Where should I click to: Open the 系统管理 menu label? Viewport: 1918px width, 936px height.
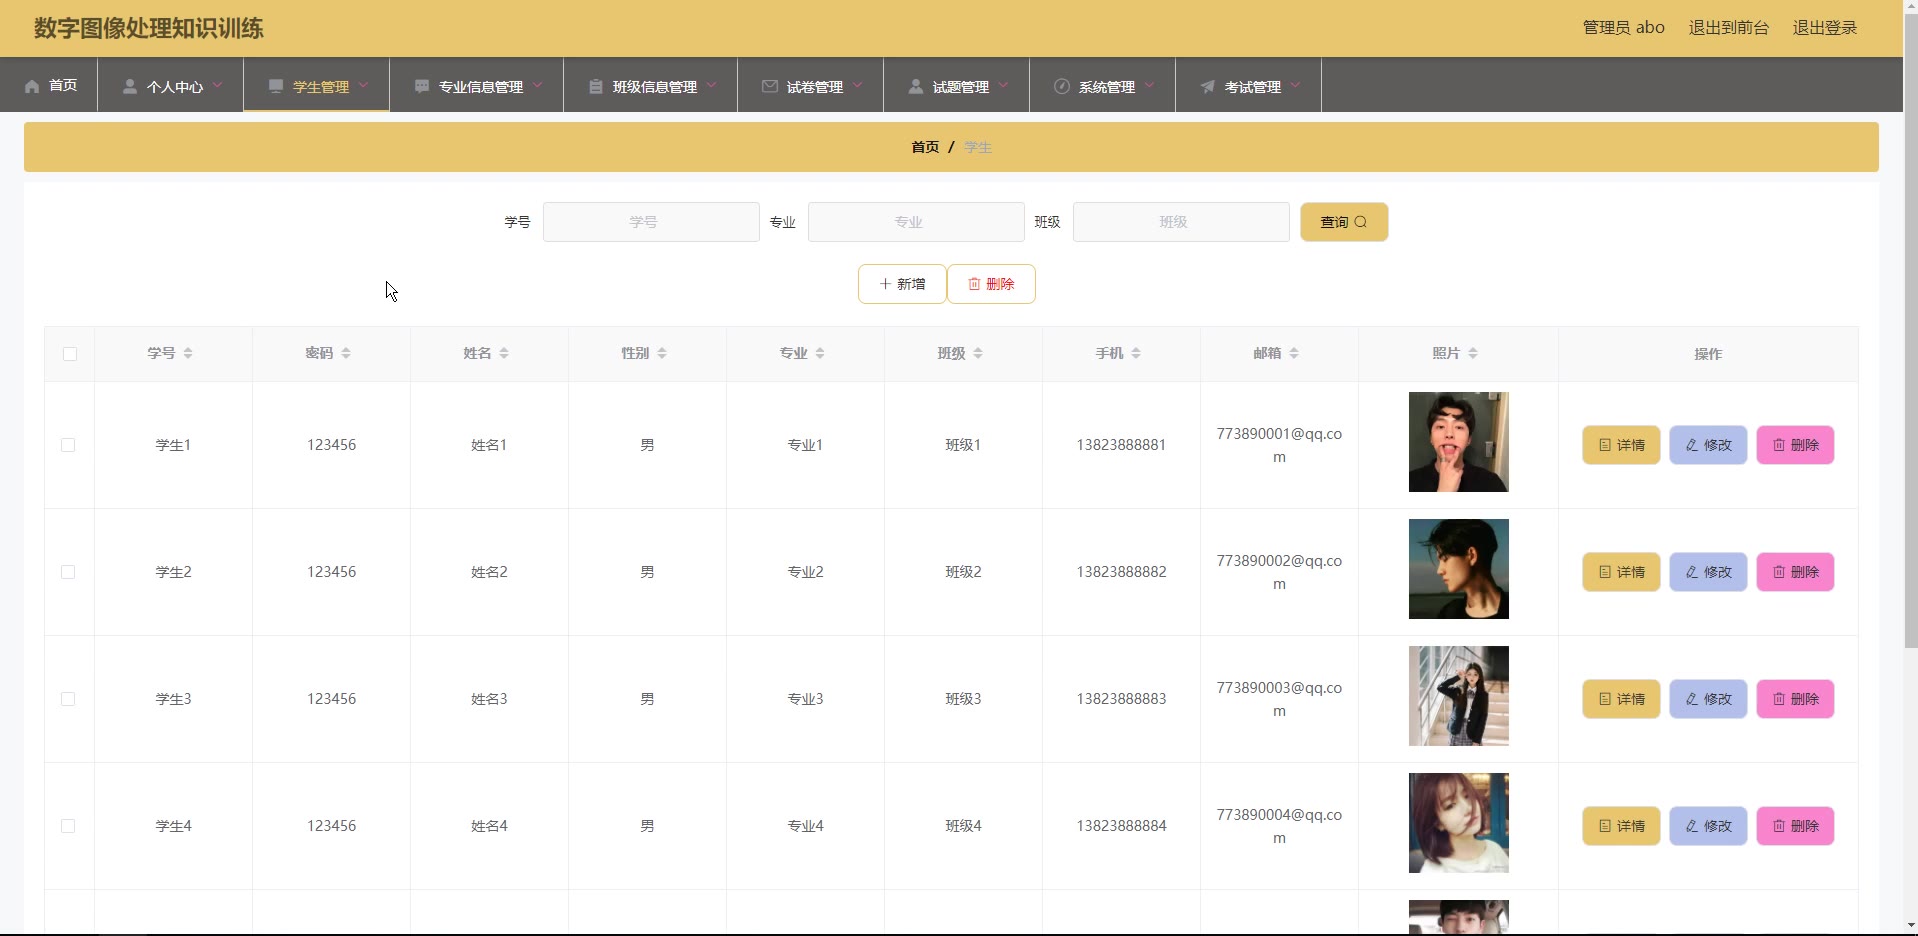[x=1107, y=87]
